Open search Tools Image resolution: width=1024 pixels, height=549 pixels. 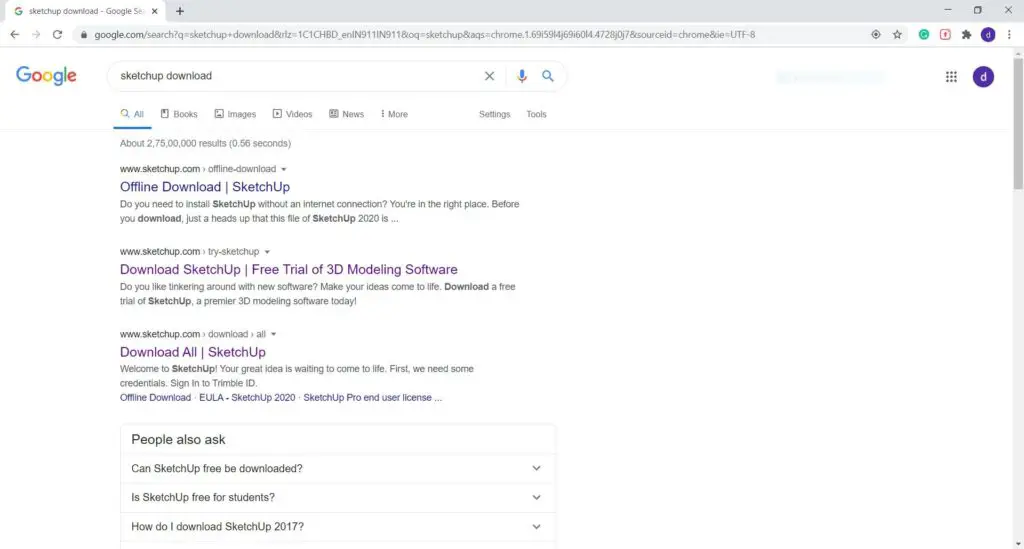point(536,114)
